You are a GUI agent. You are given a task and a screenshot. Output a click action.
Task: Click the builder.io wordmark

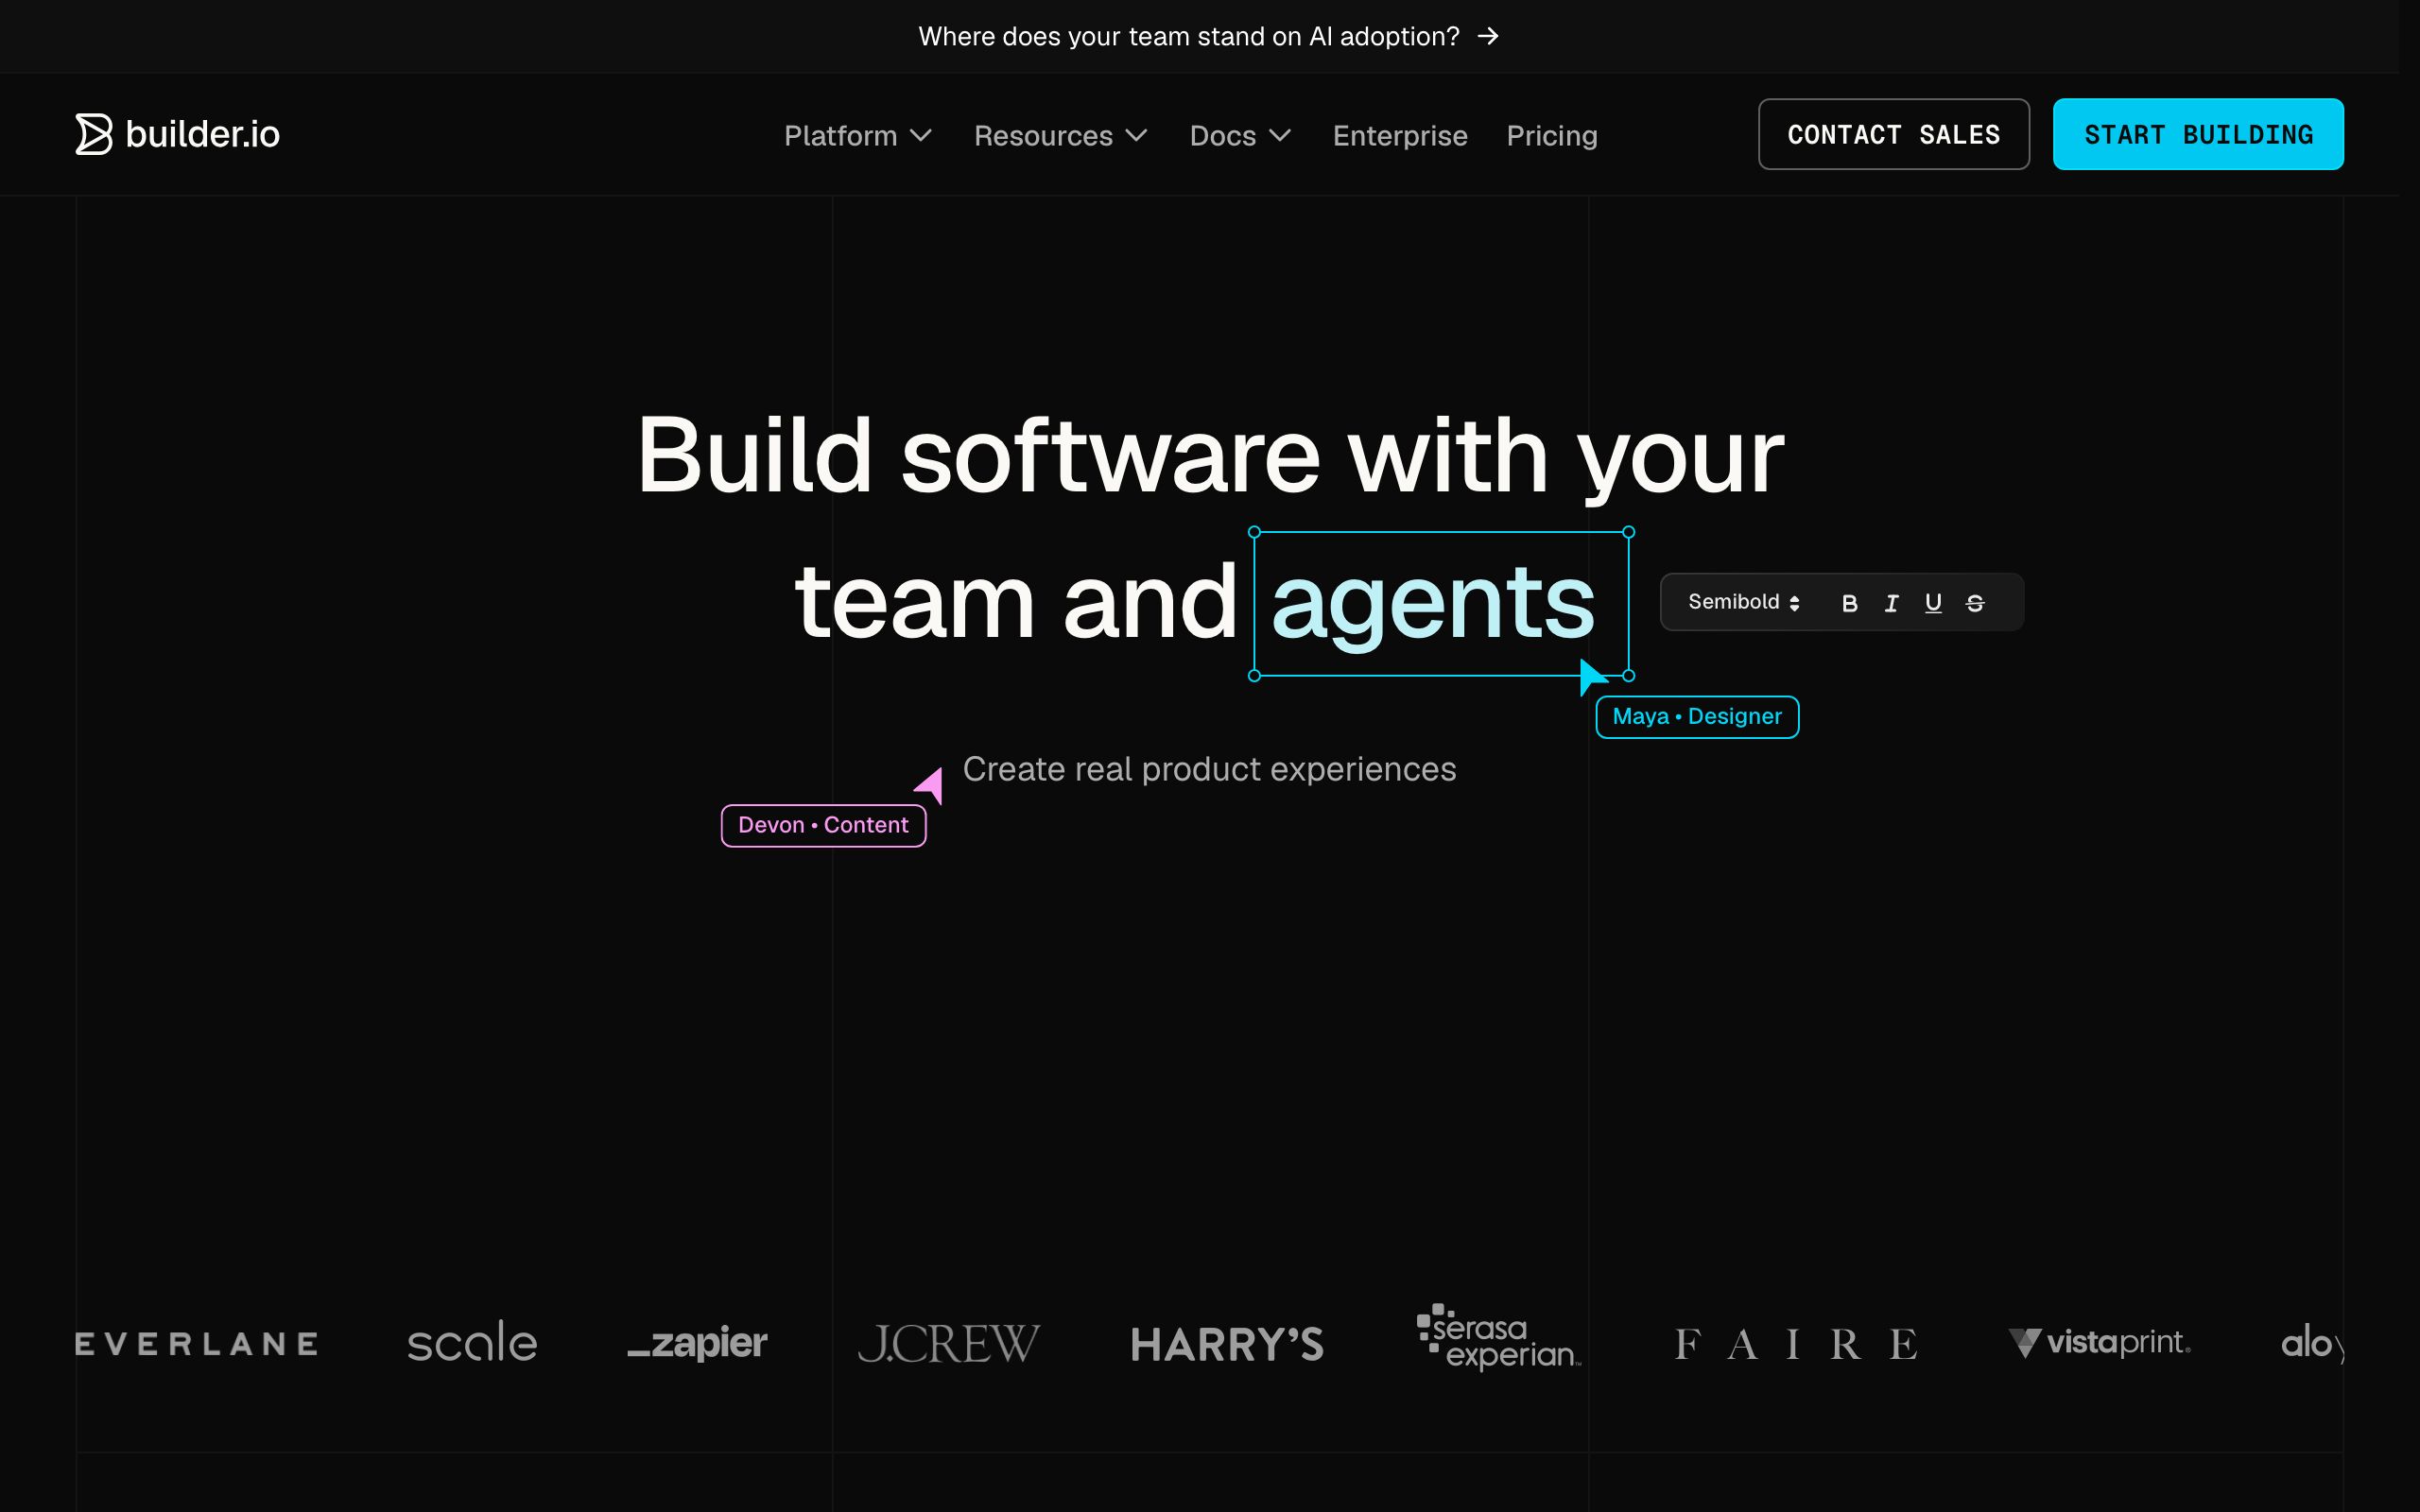(203, 134)
